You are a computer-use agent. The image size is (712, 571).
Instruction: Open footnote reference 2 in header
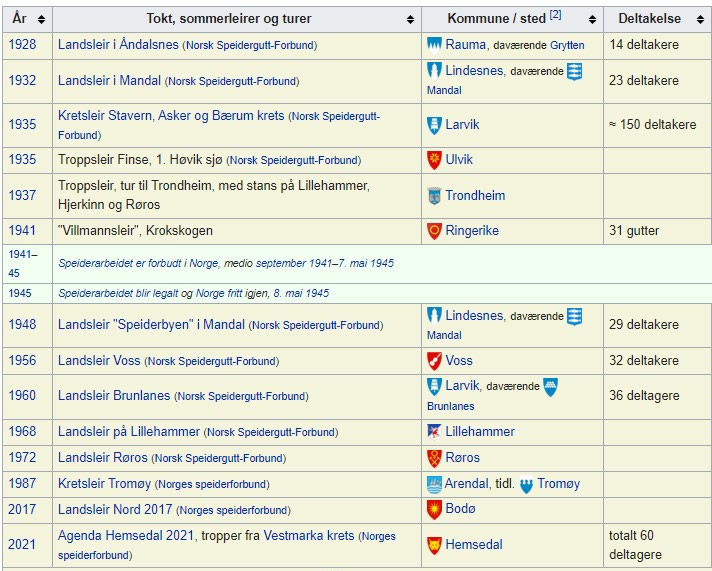[x=555, y=15]
